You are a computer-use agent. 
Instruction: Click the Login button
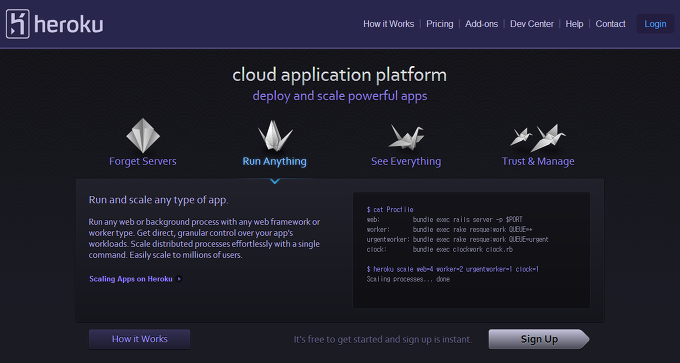(x=655, y=24)
